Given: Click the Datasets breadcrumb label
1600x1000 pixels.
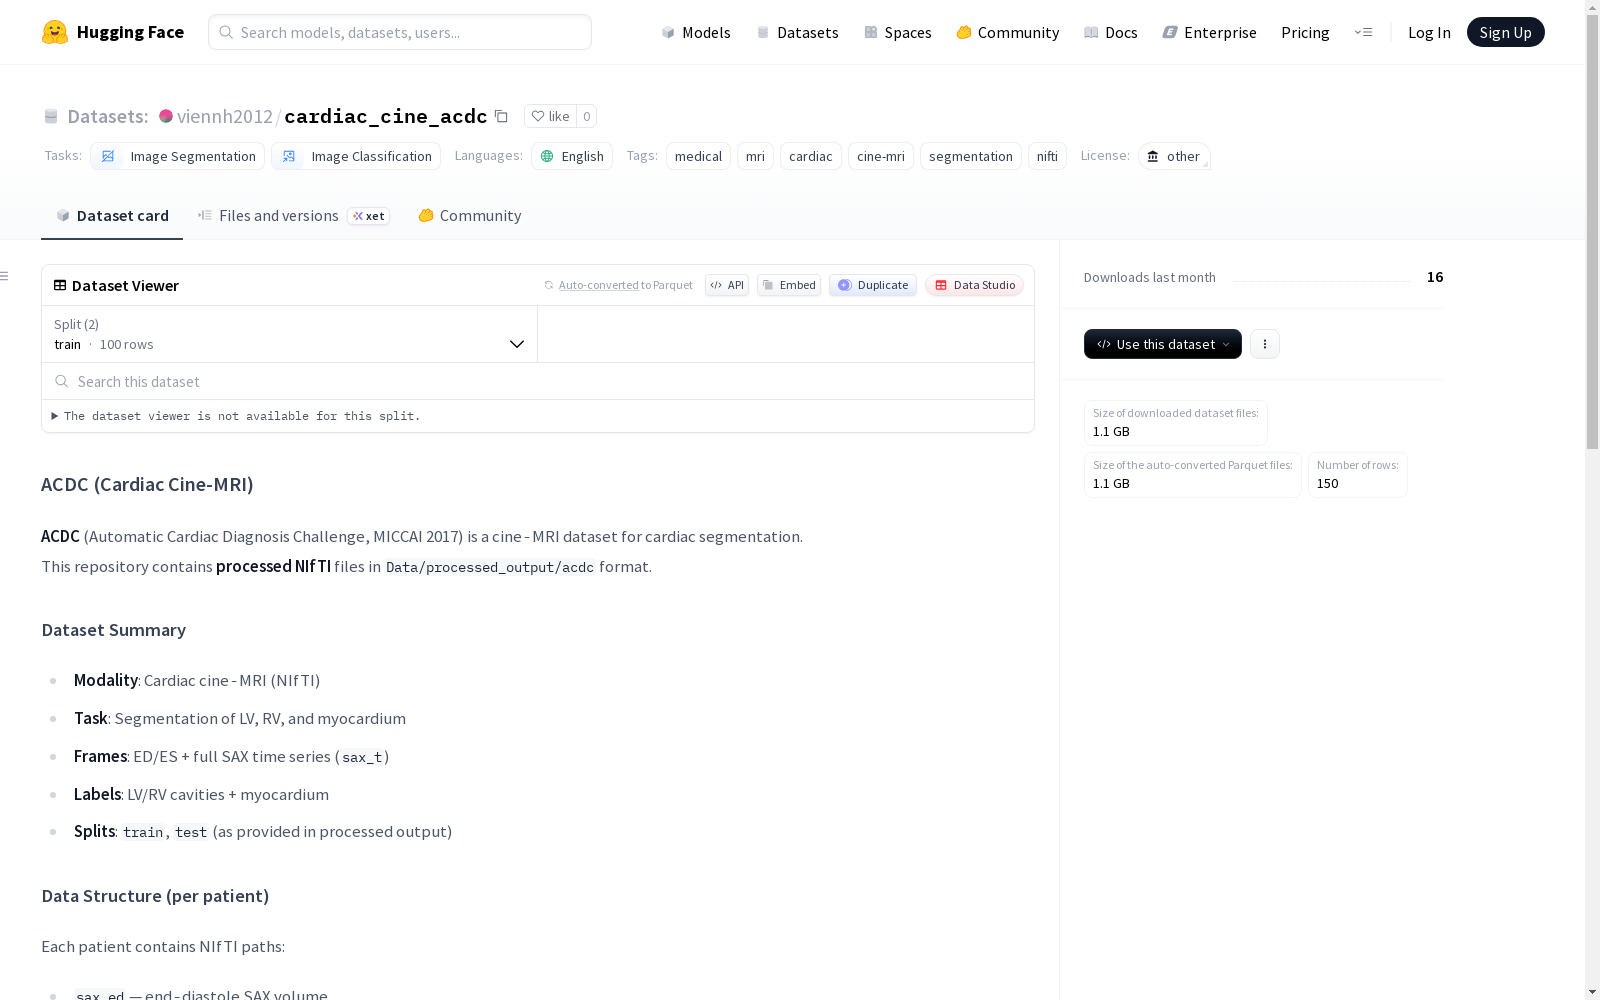Looking at the screenshot, I should tap(108, 116).
